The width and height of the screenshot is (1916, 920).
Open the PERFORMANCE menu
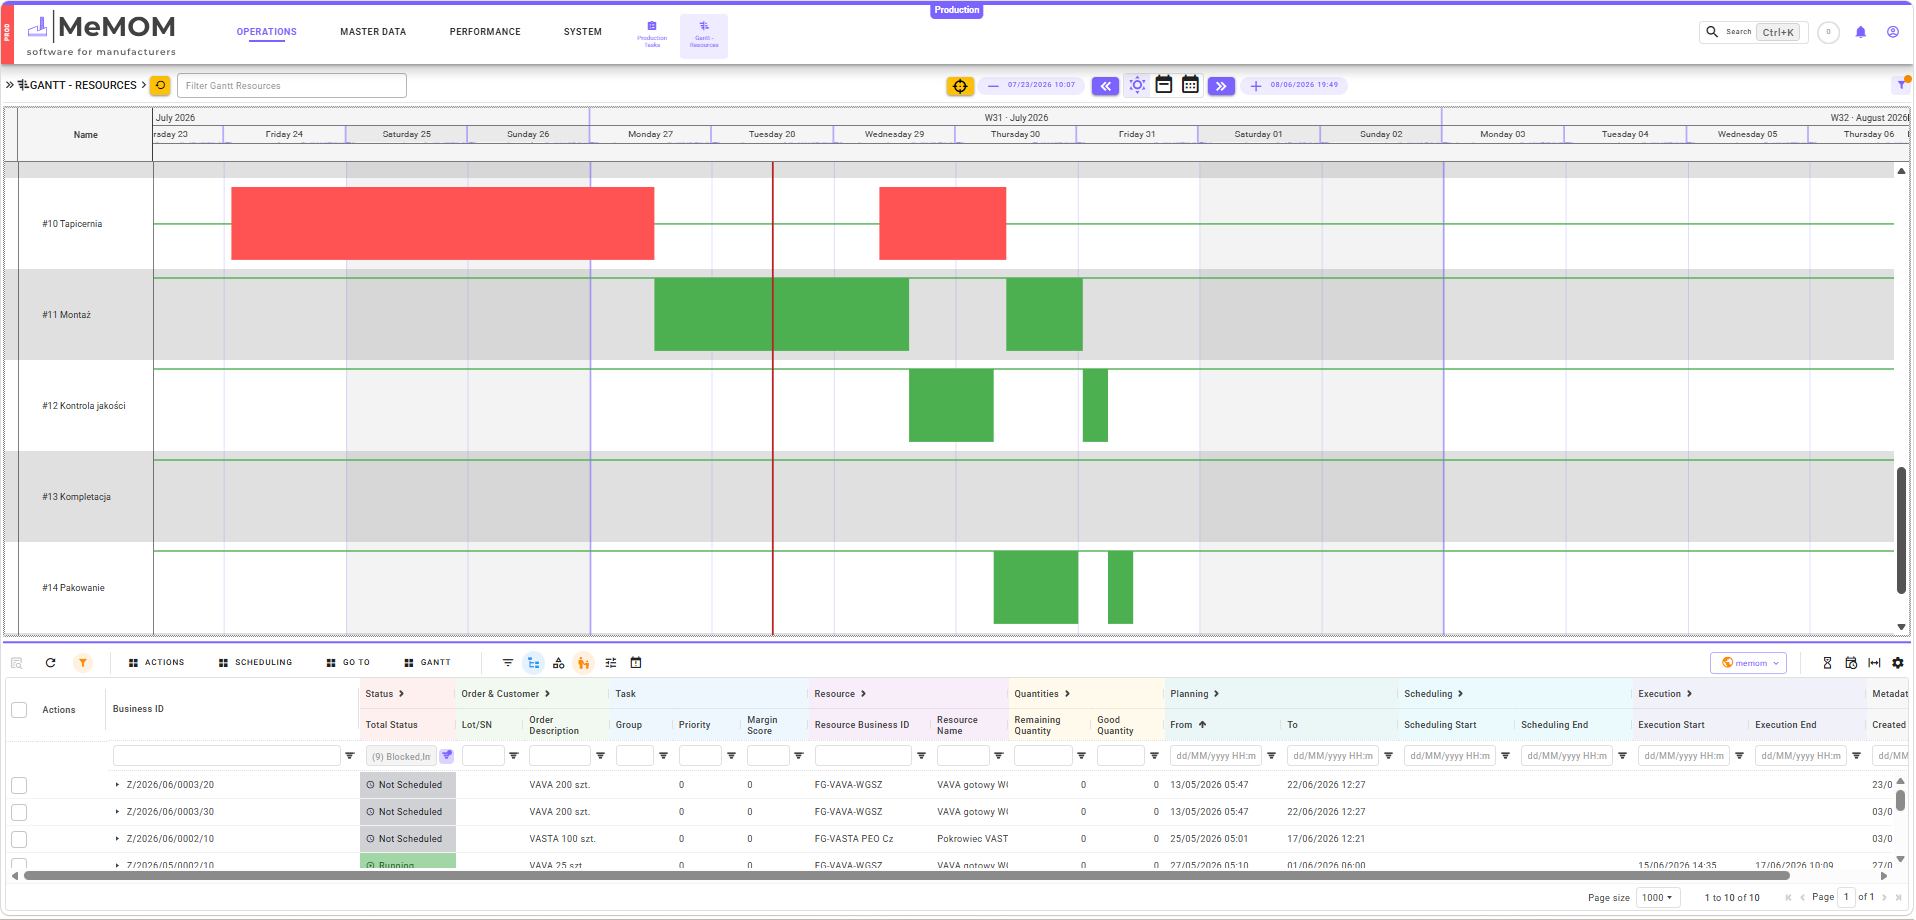[485, 32]
